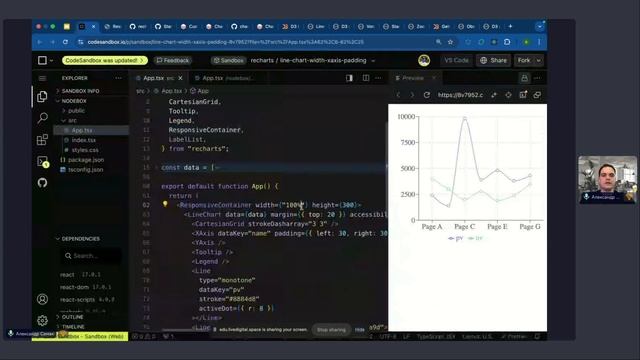Click the dependencies search field
Viewport: 640px width, 360px height.
point(91,256)
